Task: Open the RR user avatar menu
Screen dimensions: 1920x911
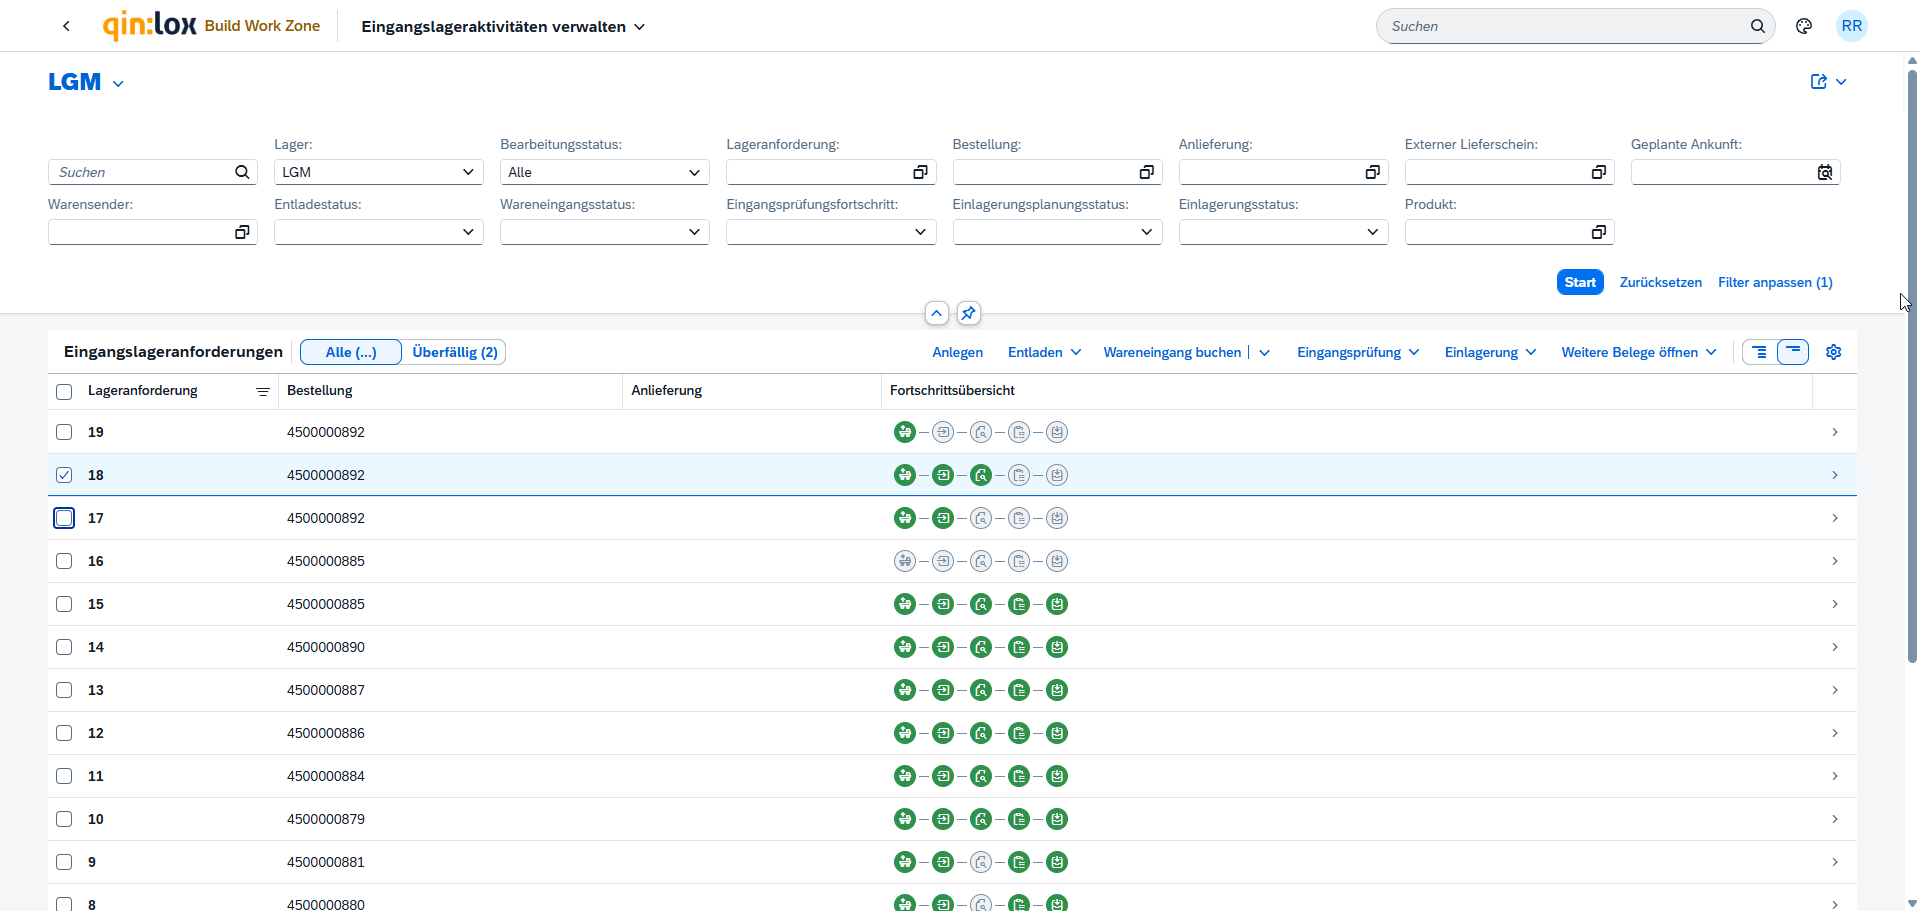Action: pos(1852,26)
